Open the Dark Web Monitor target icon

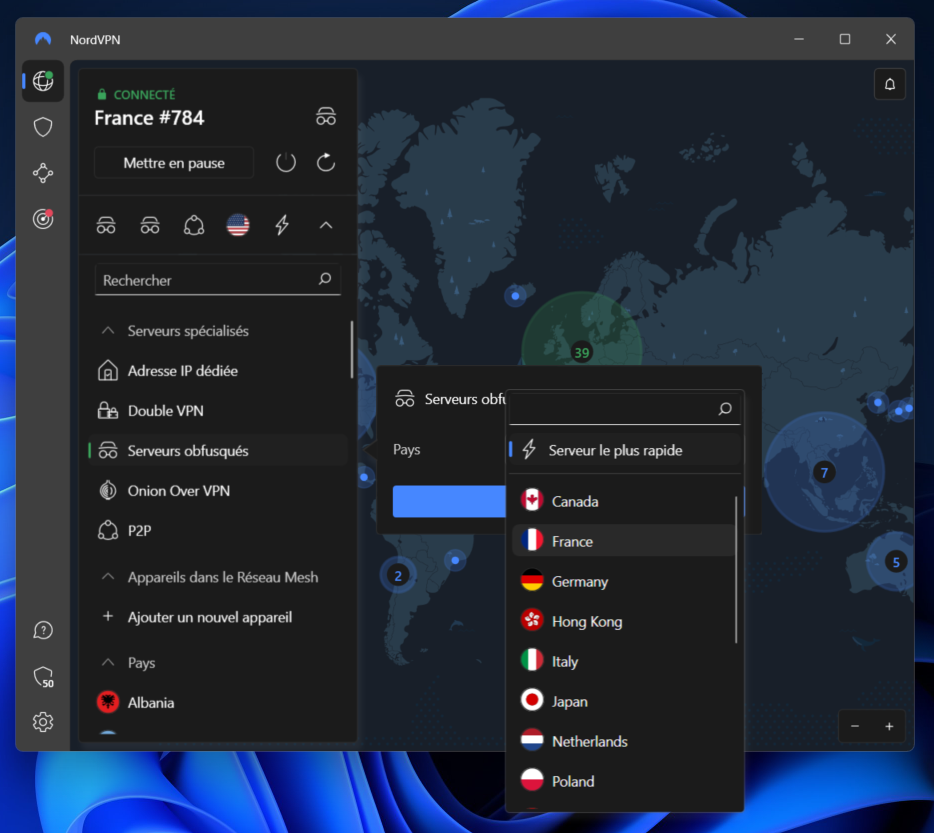pyautogui.click(x=43, y=219)
